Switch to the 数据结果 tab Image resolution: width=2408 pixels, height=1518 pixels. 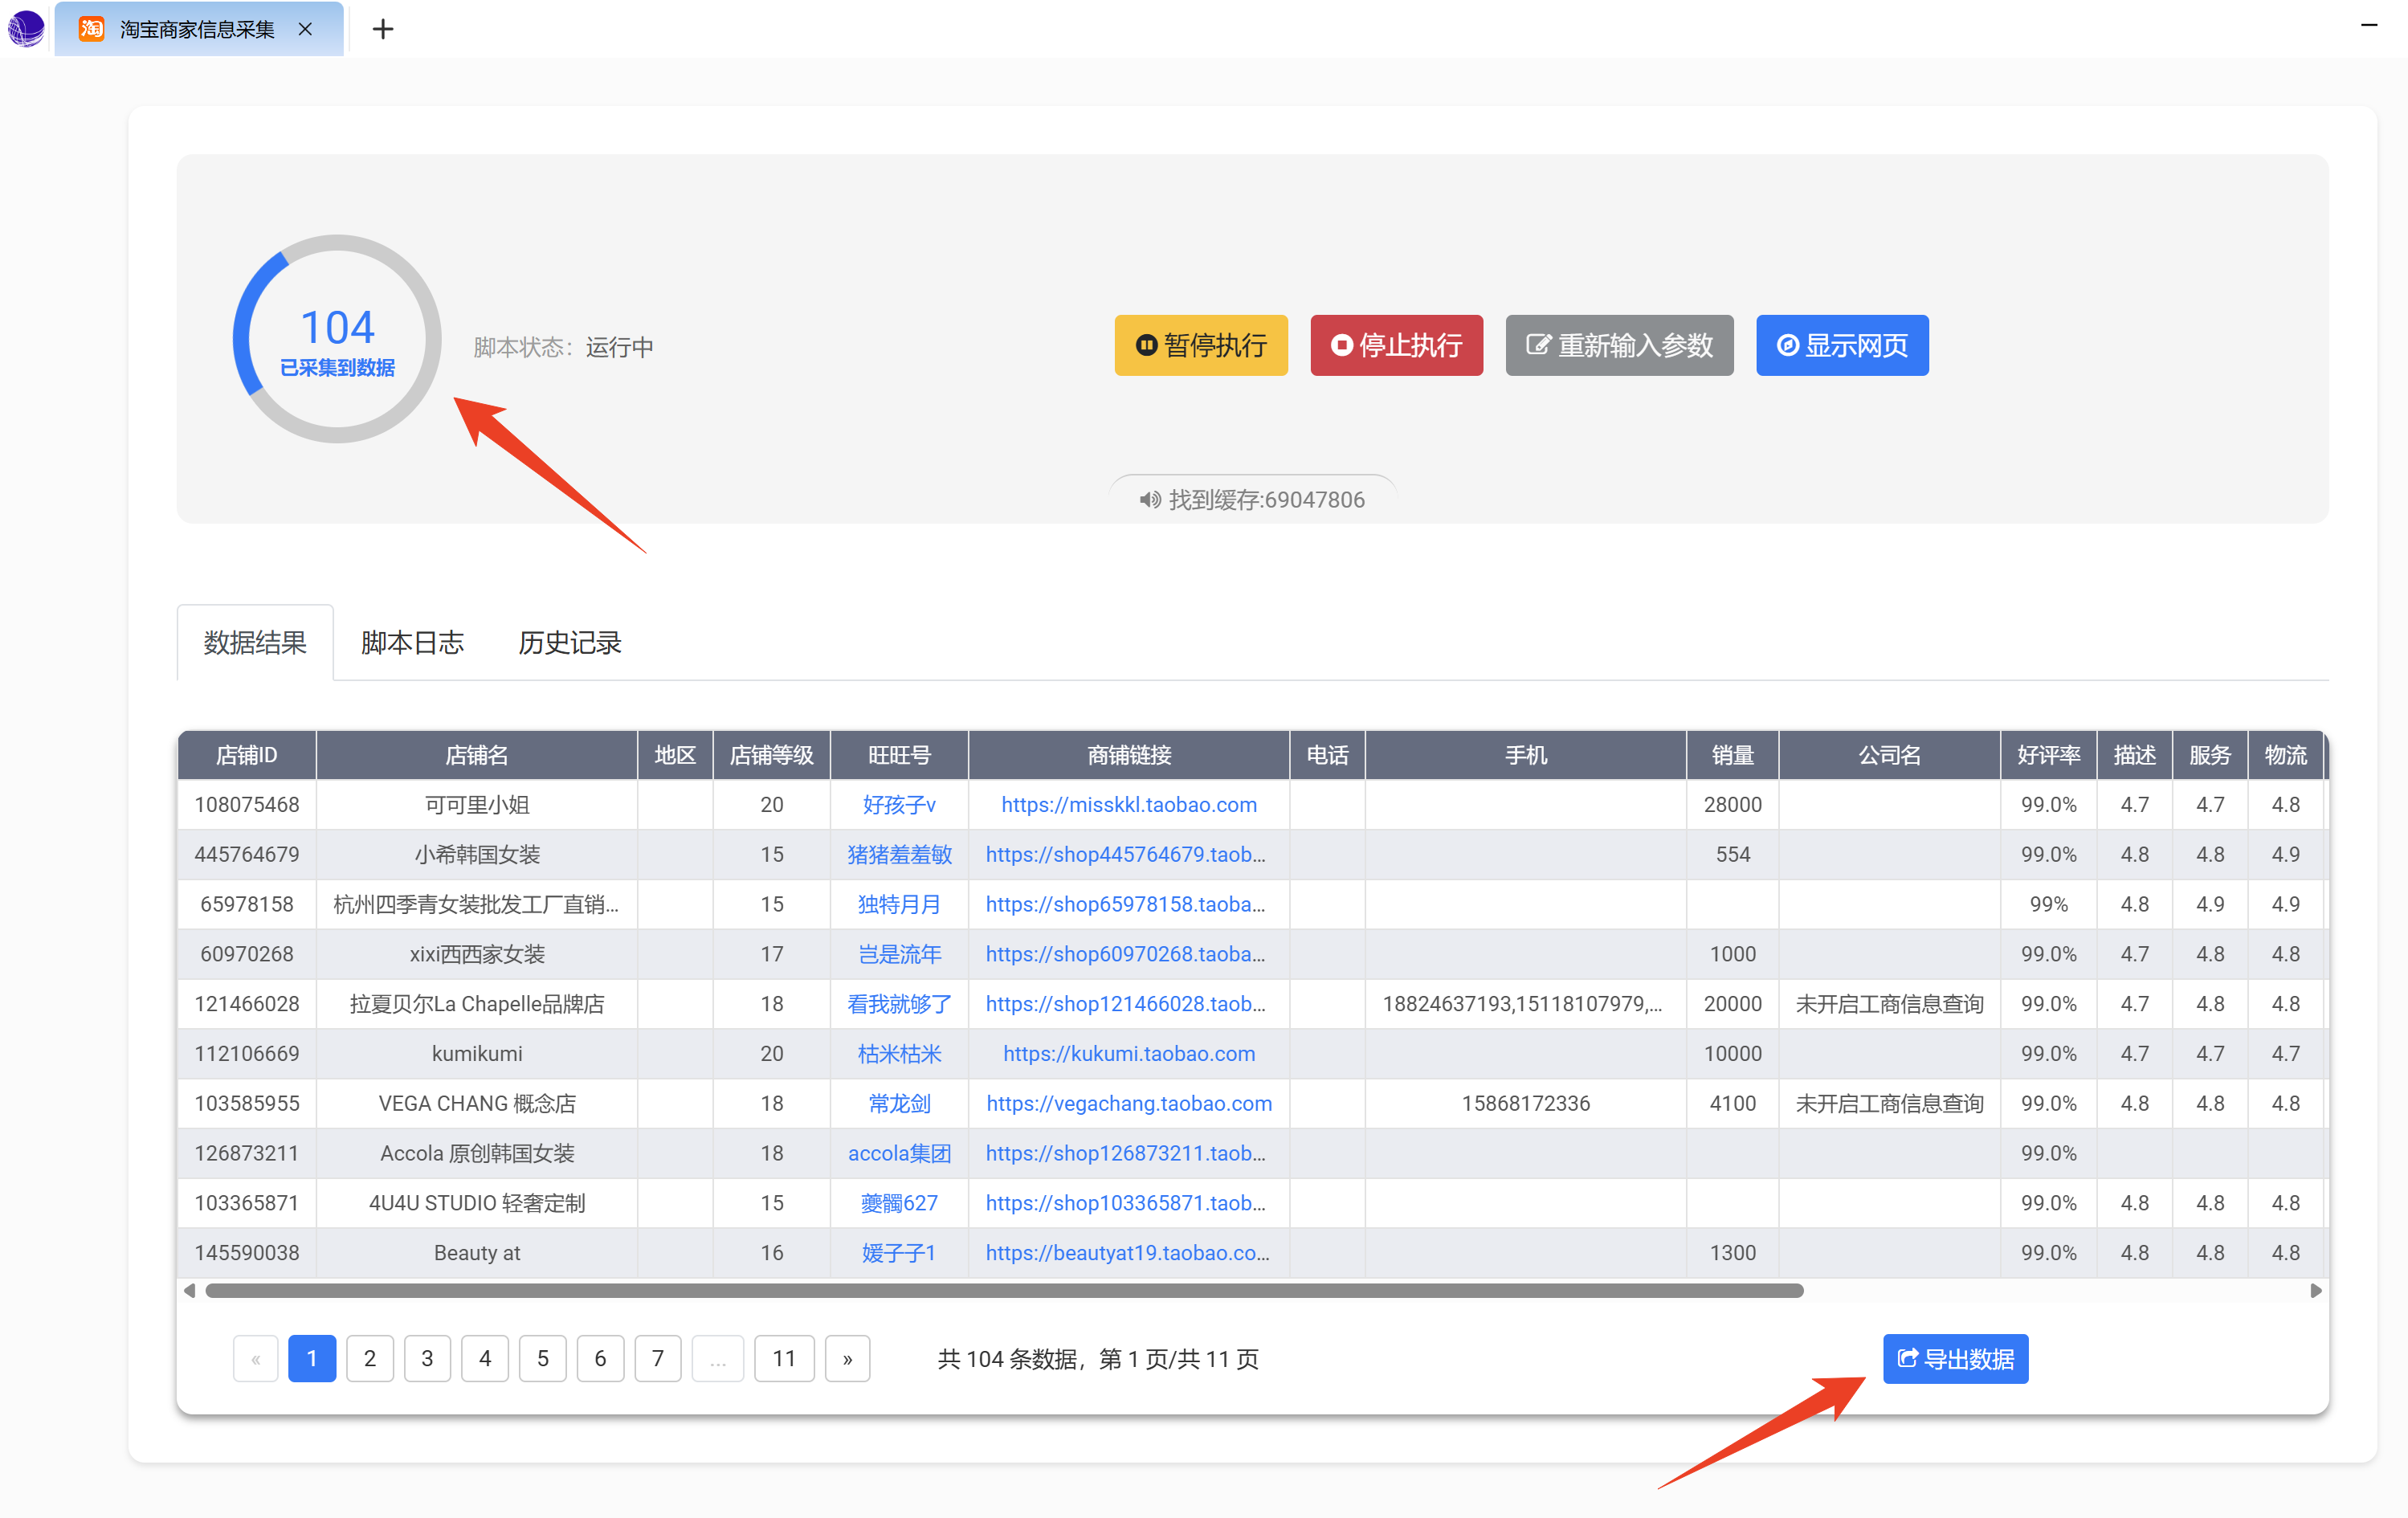pos(255,643)
